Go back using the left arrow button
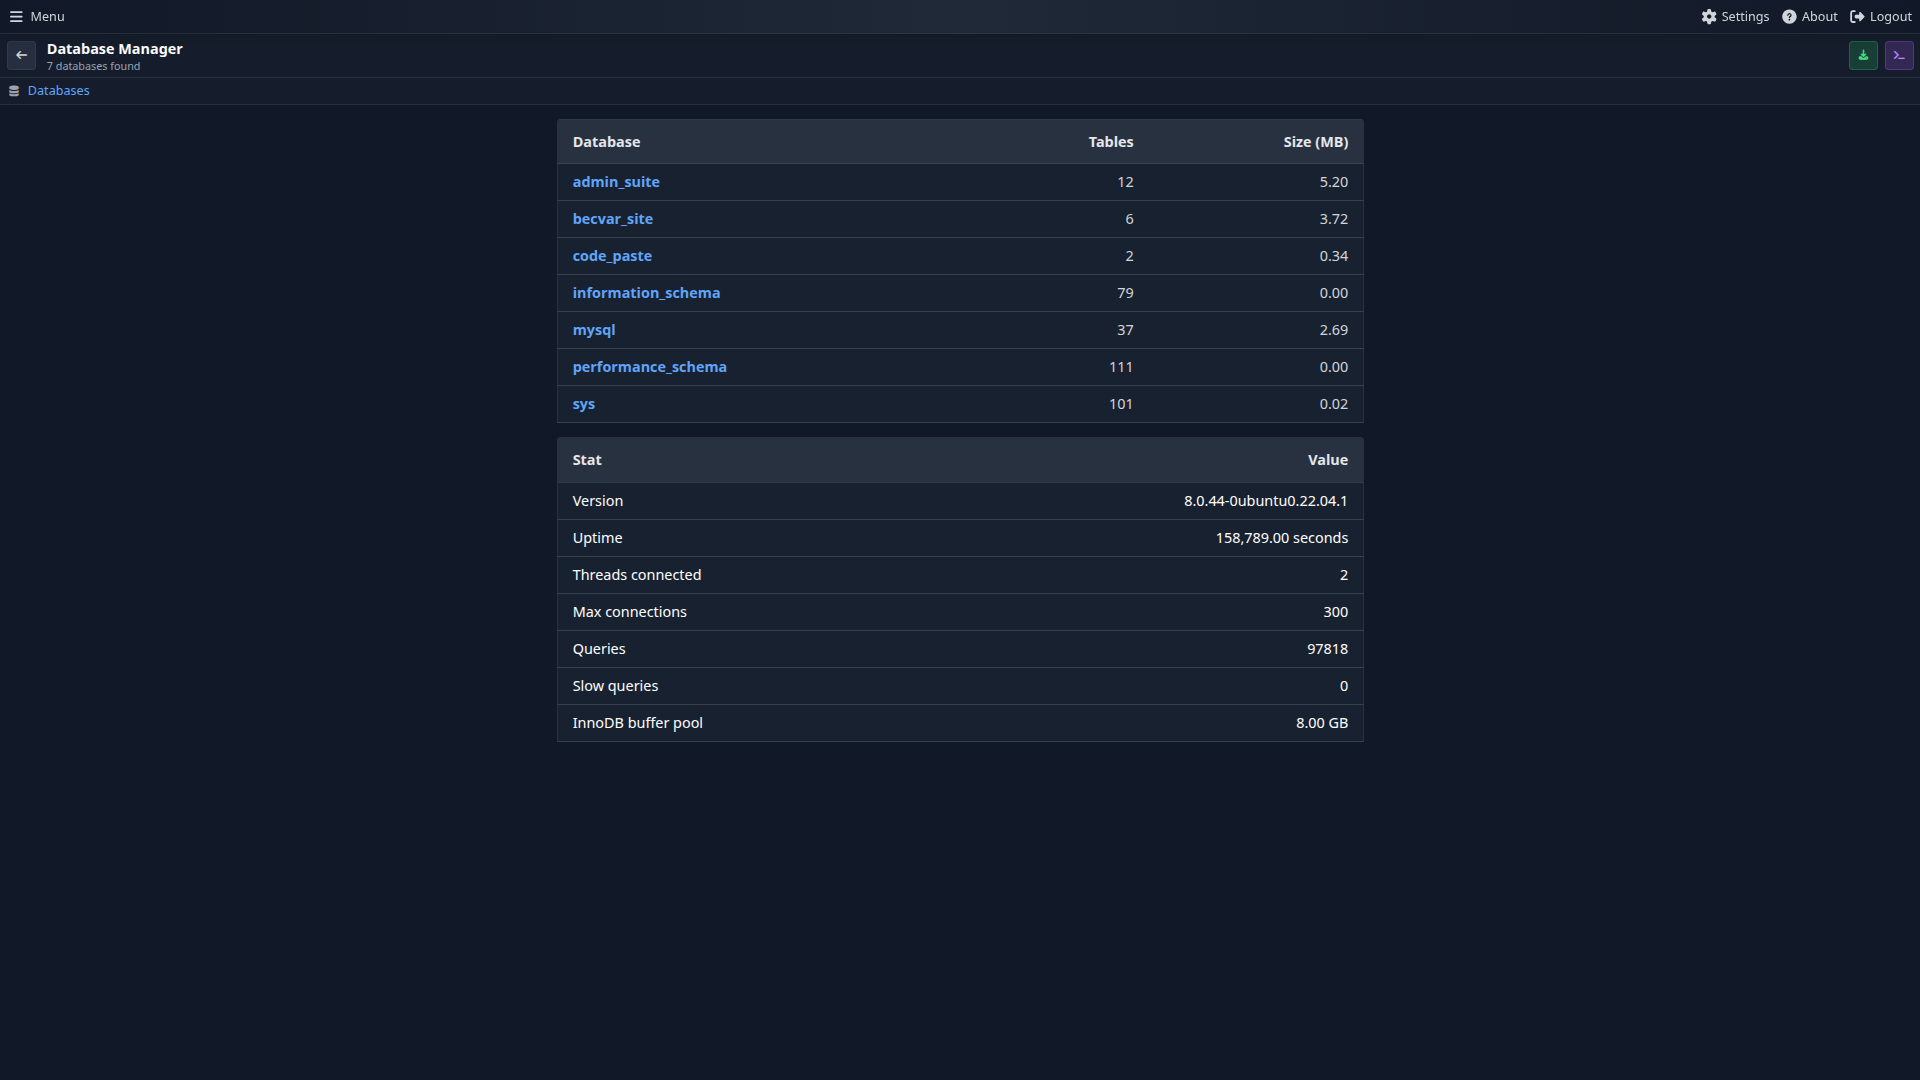This screenshot has width=1920, height=1080. [x=21, y=56]
